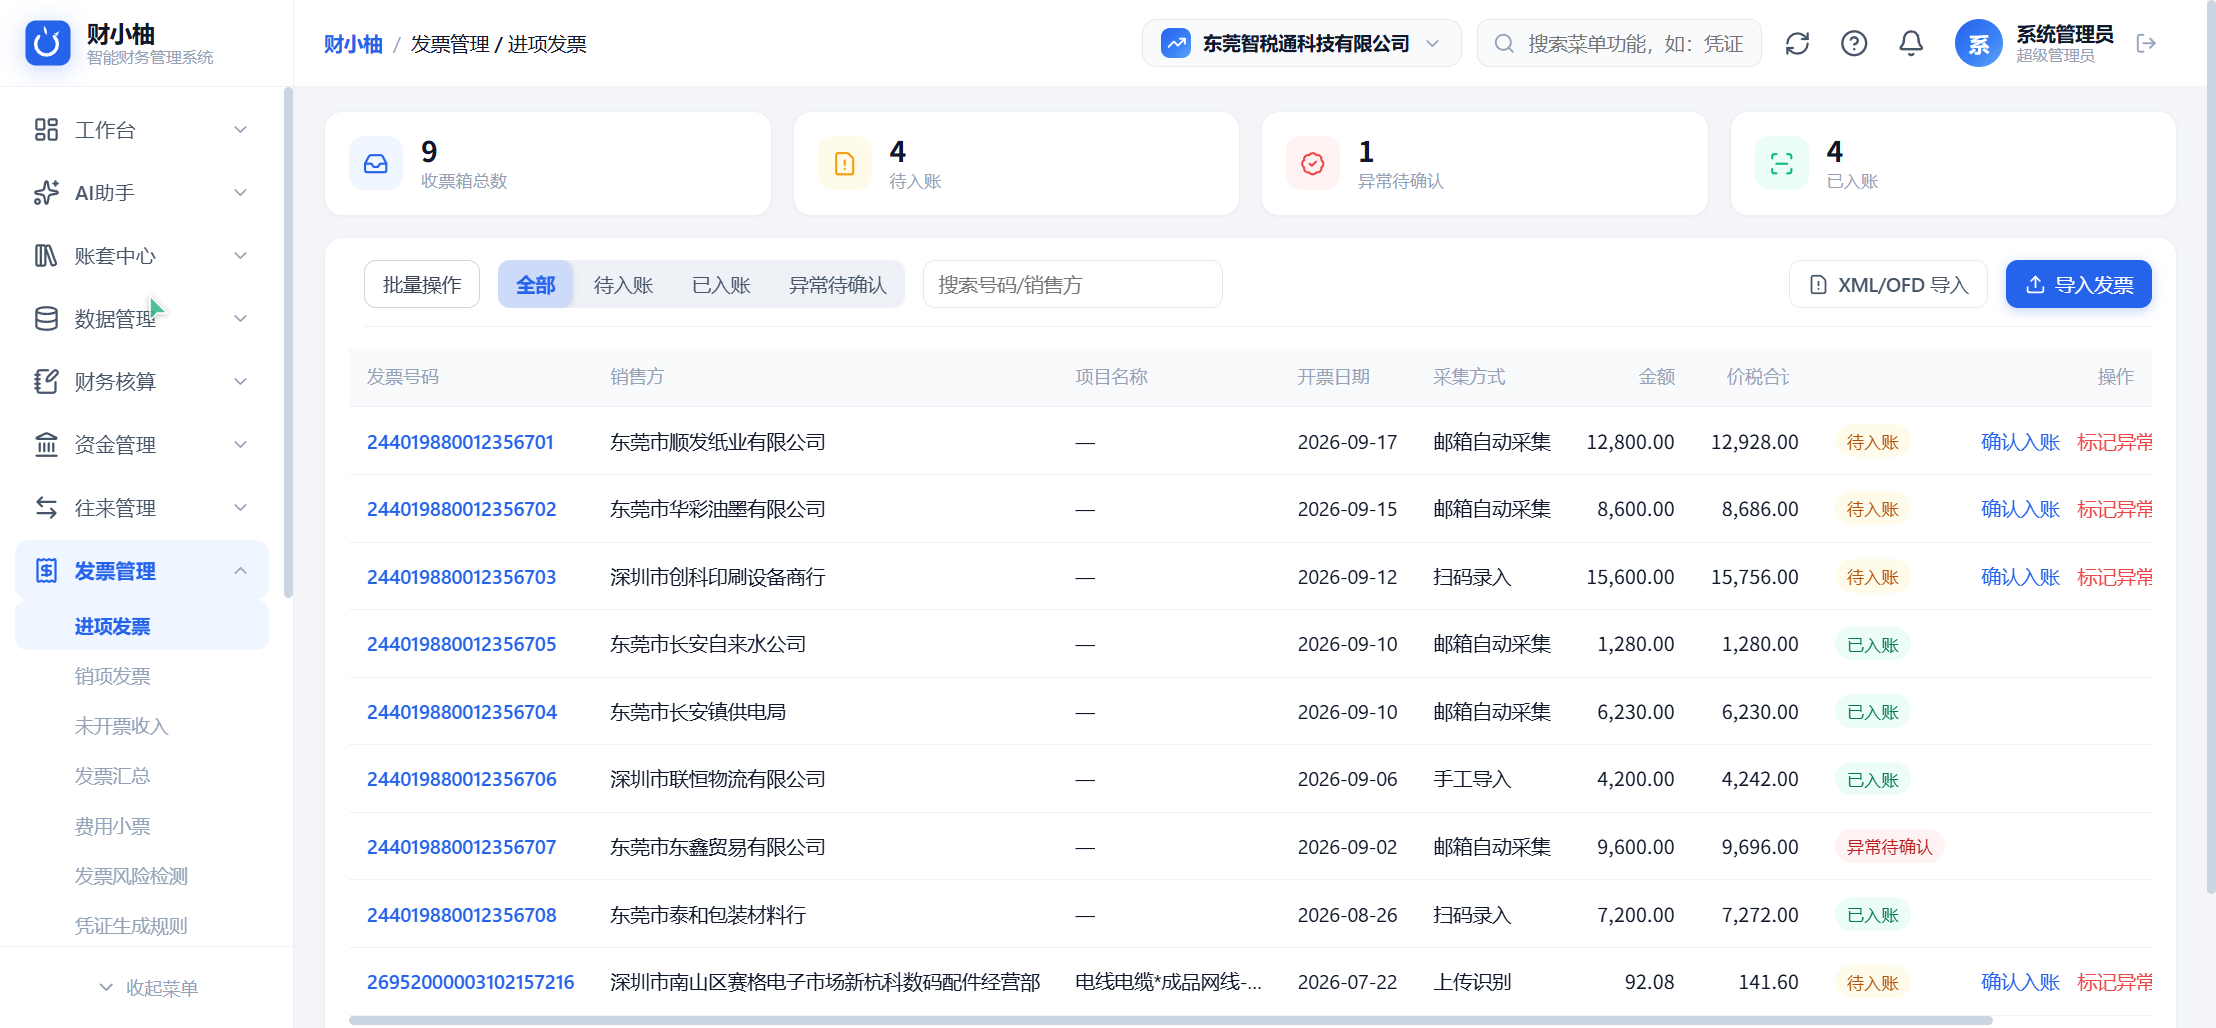The height and width of the screenshot is (1028, 2216).
Task: Switch to the 待入账 filter tab
Action: [623, 285]
